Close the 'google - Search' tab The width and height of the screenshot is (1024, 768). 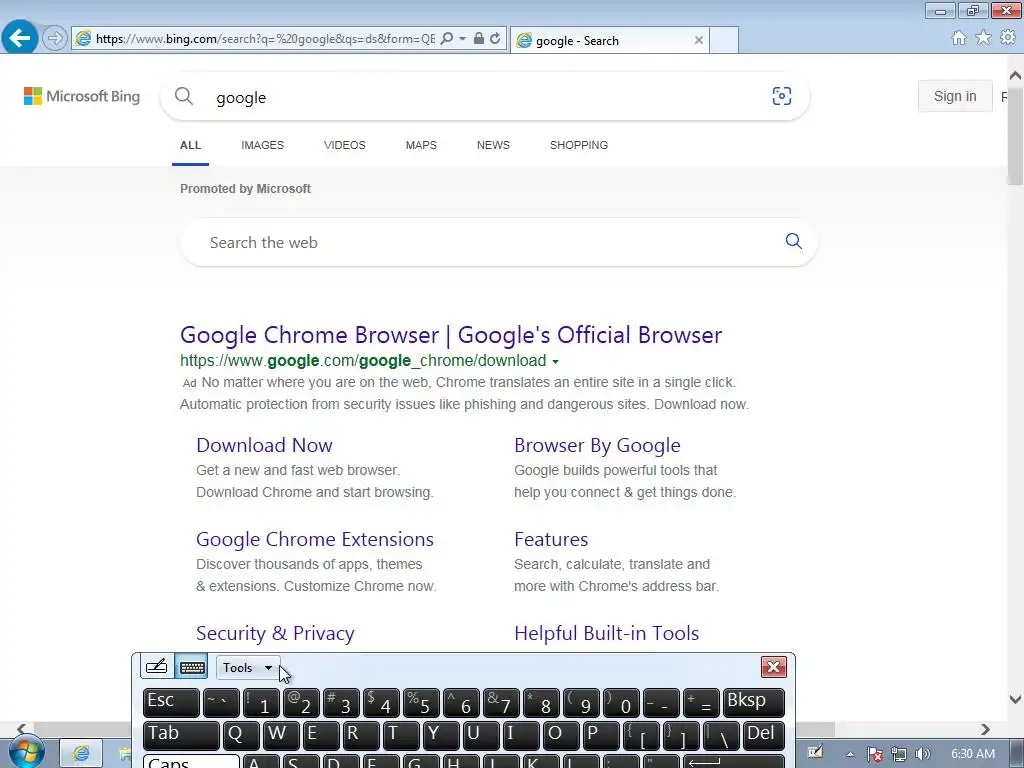pos(699,40)
